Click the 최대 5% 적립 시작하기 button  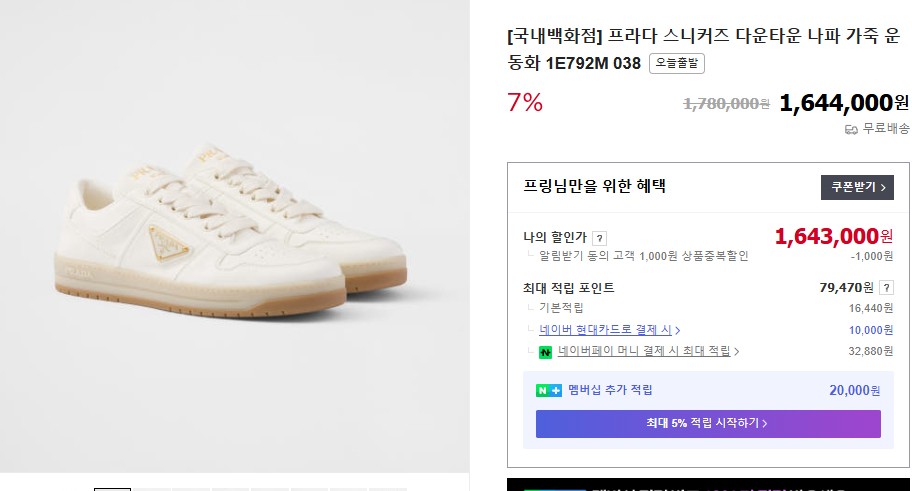[708, 424]
